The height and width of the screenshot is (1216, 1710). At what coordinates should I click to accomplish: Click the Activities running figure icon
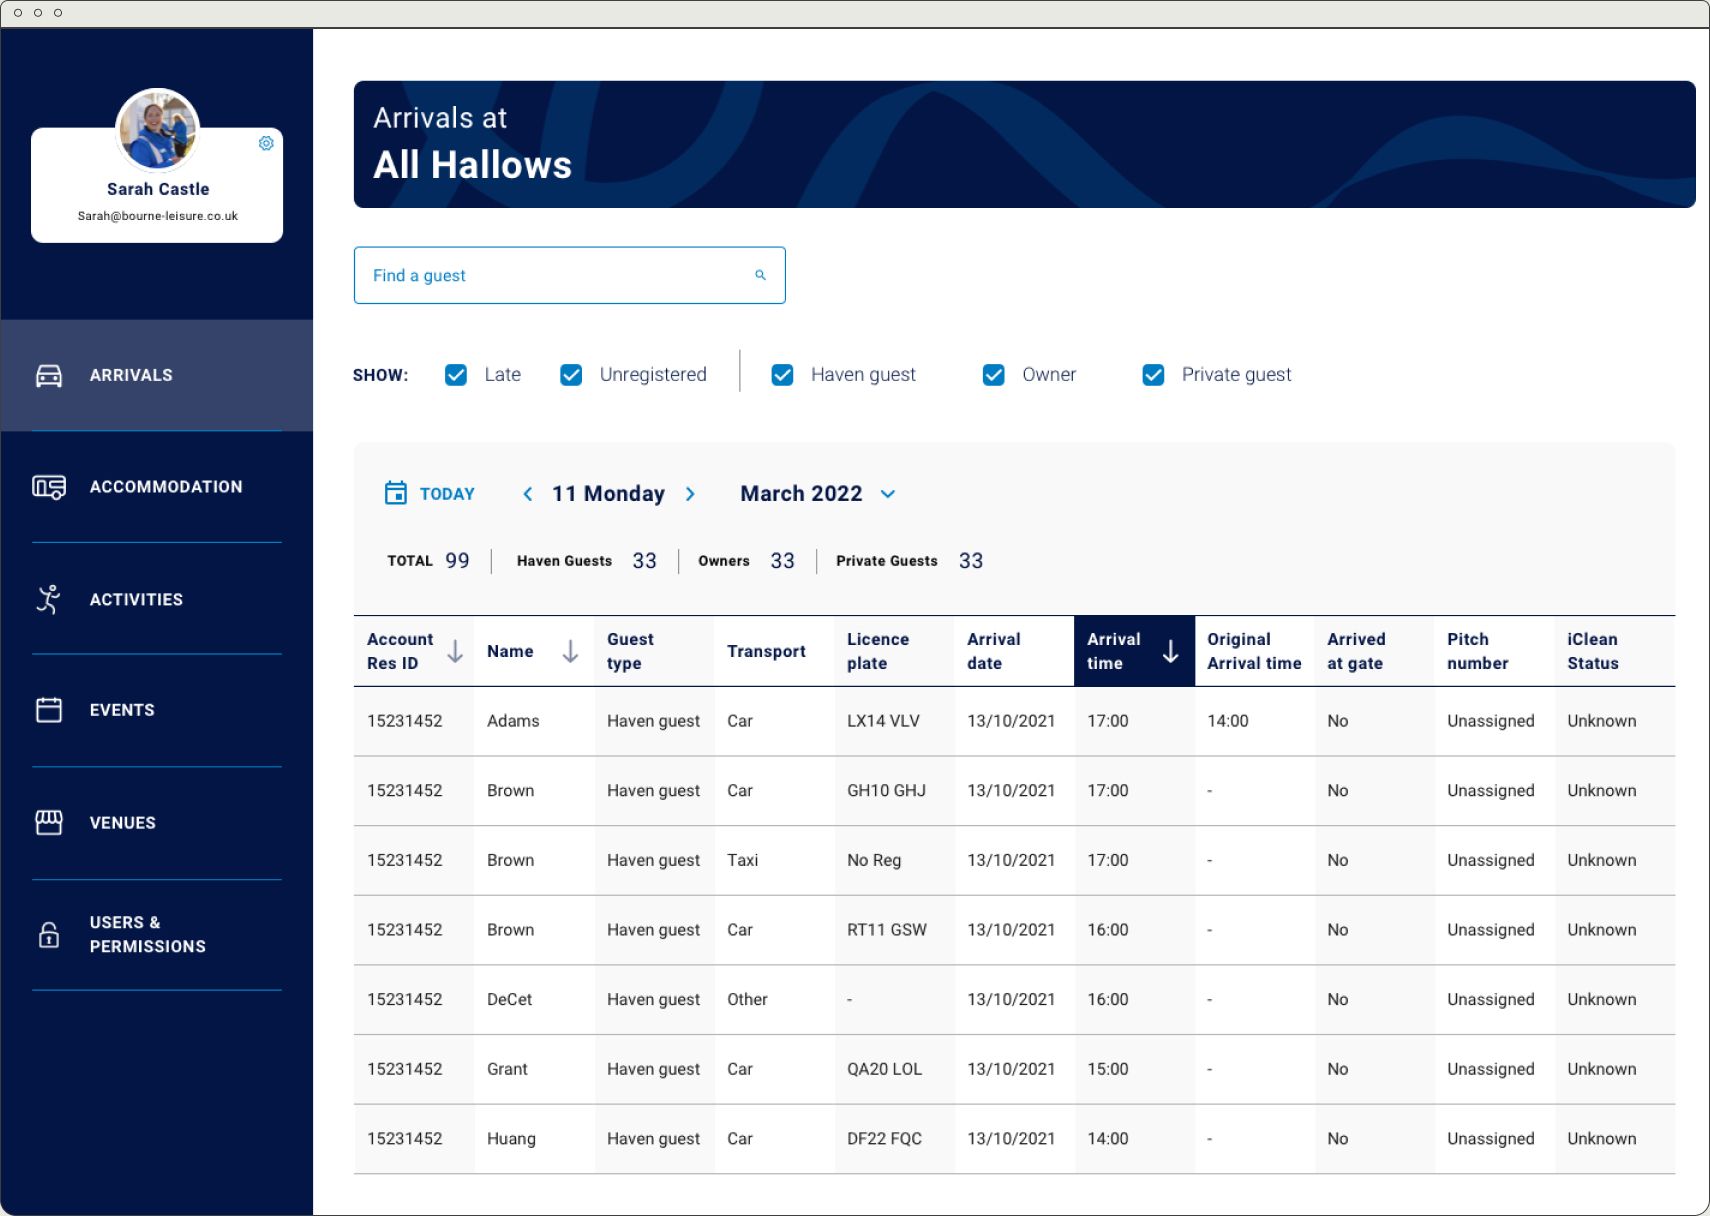click(49, 599)
